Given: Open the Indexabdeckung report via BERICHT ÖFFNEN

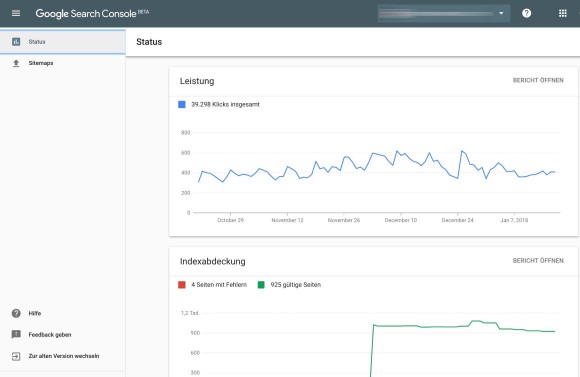Looking at the screenshot, I should 538,261.
